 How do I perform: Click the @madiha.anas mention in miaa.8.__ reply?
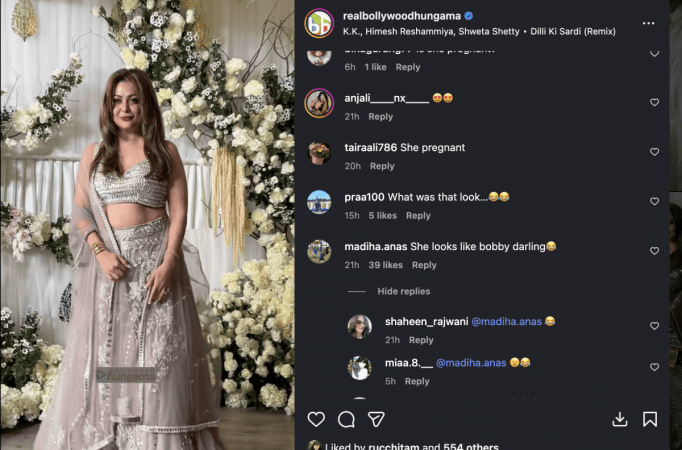[471, 362]
